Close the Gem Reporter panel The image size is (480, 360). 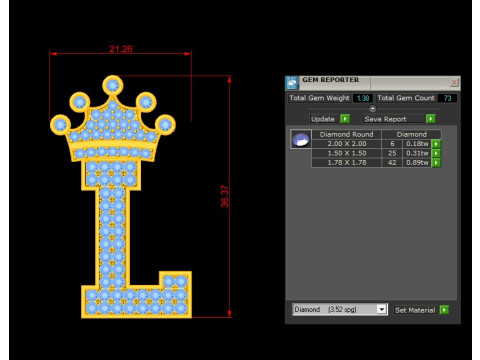(454, 82)
